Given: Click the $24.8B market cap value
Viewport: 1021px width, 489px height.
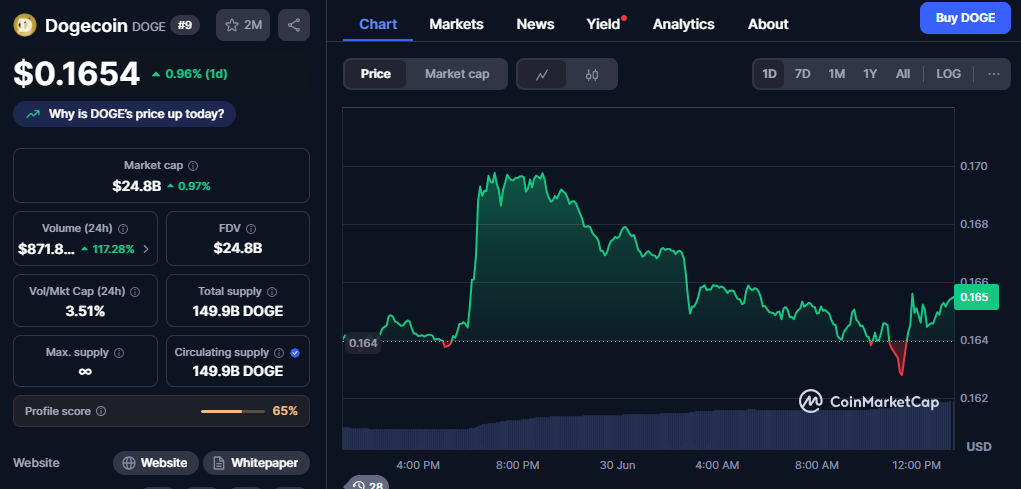Looking at the screenshot, I should [x=136, y=186].
